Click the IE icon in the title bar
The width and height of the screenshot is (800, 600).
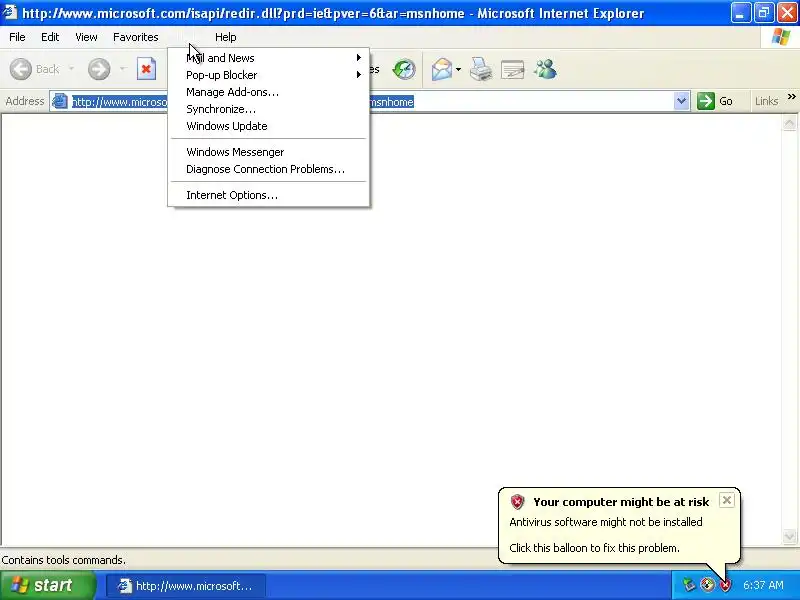10,12
